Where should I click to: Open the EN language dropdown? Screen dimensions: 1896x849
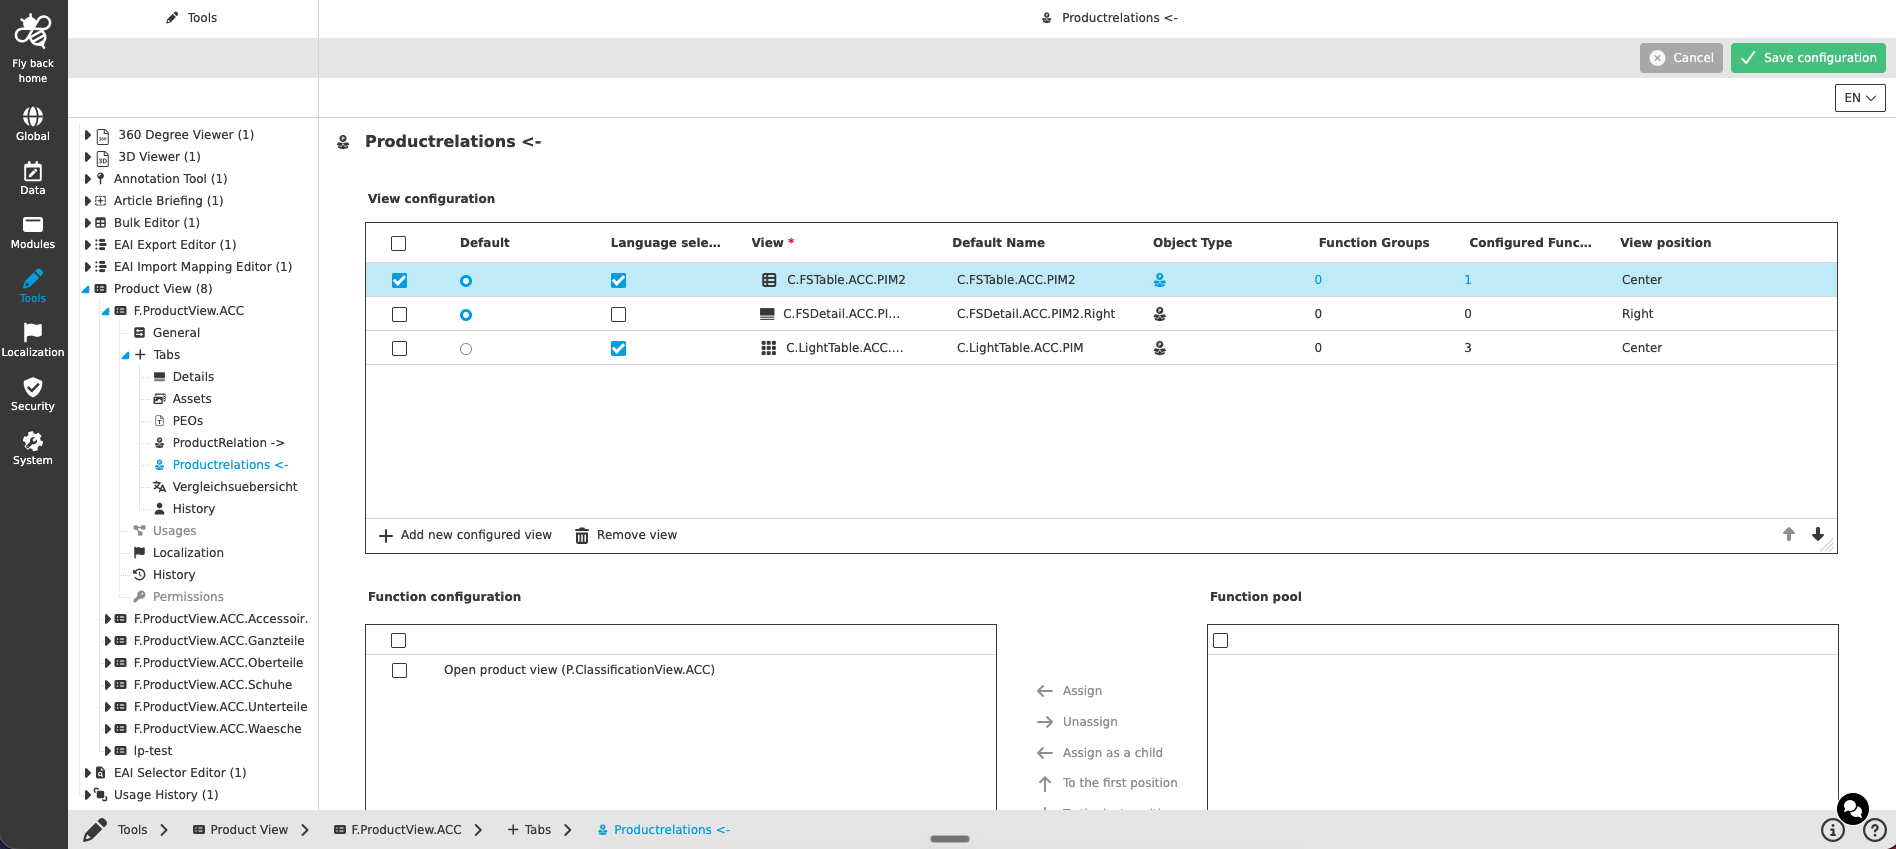(1860, 98)
